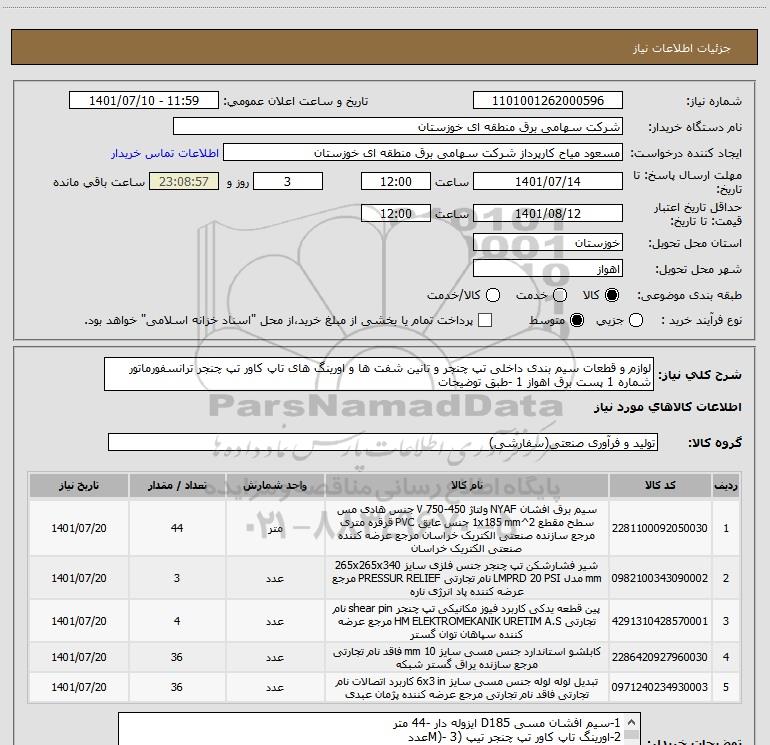Click the public announcement date field
This screenshot has height=745, width=770.
click(143, 101)
